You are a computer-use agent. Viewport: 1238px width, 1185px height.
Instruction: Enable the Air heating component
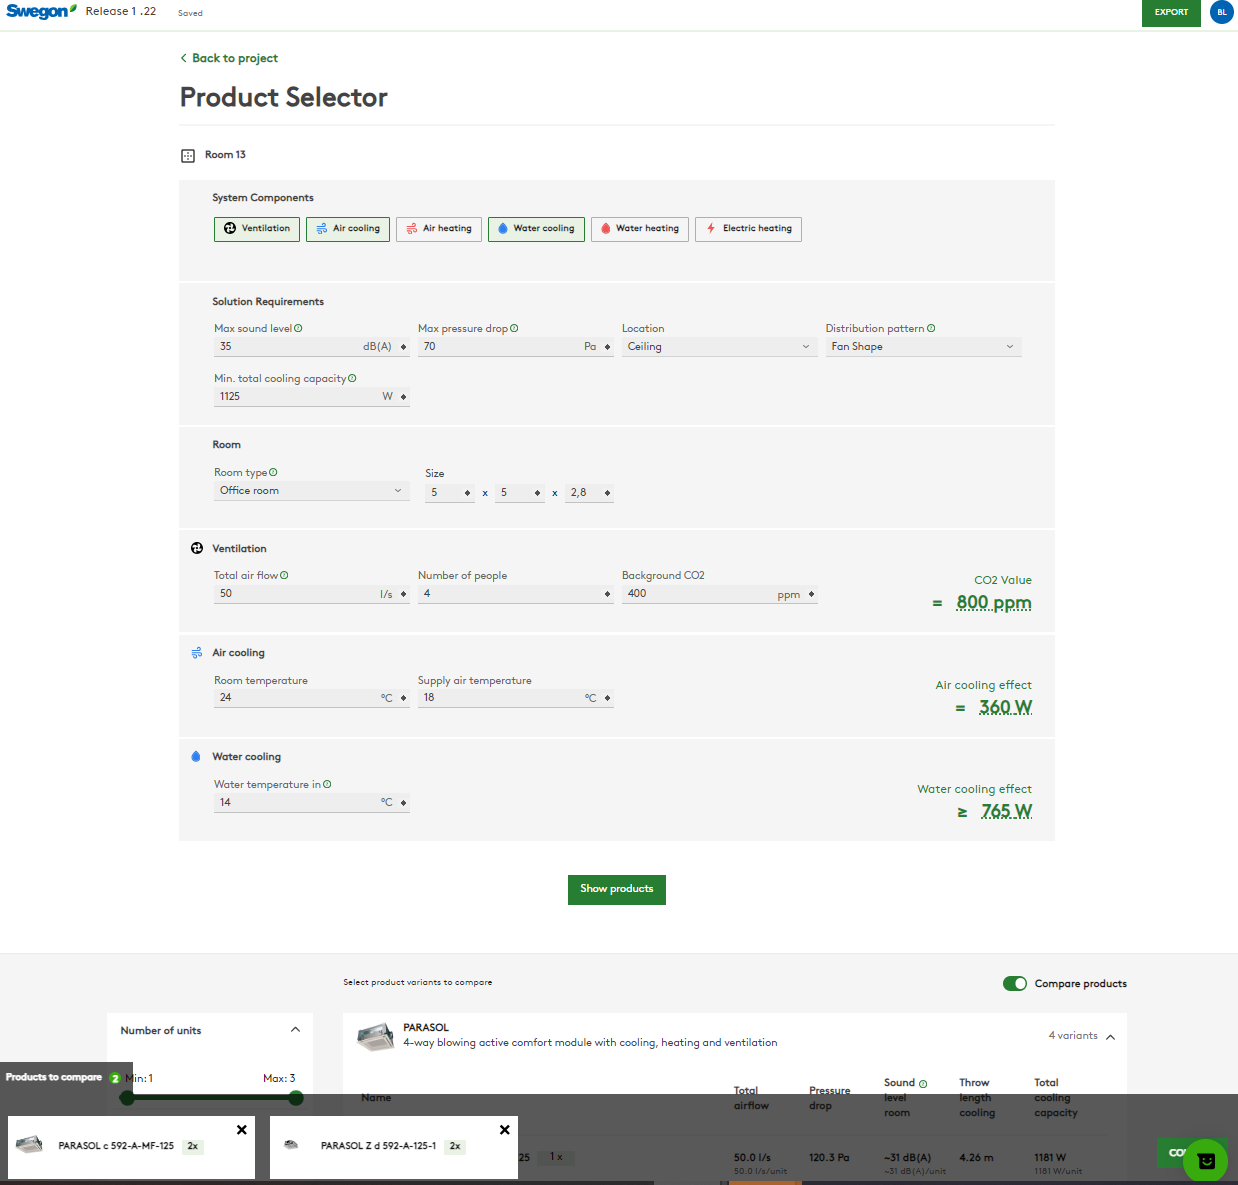click(x=439, y=229)
